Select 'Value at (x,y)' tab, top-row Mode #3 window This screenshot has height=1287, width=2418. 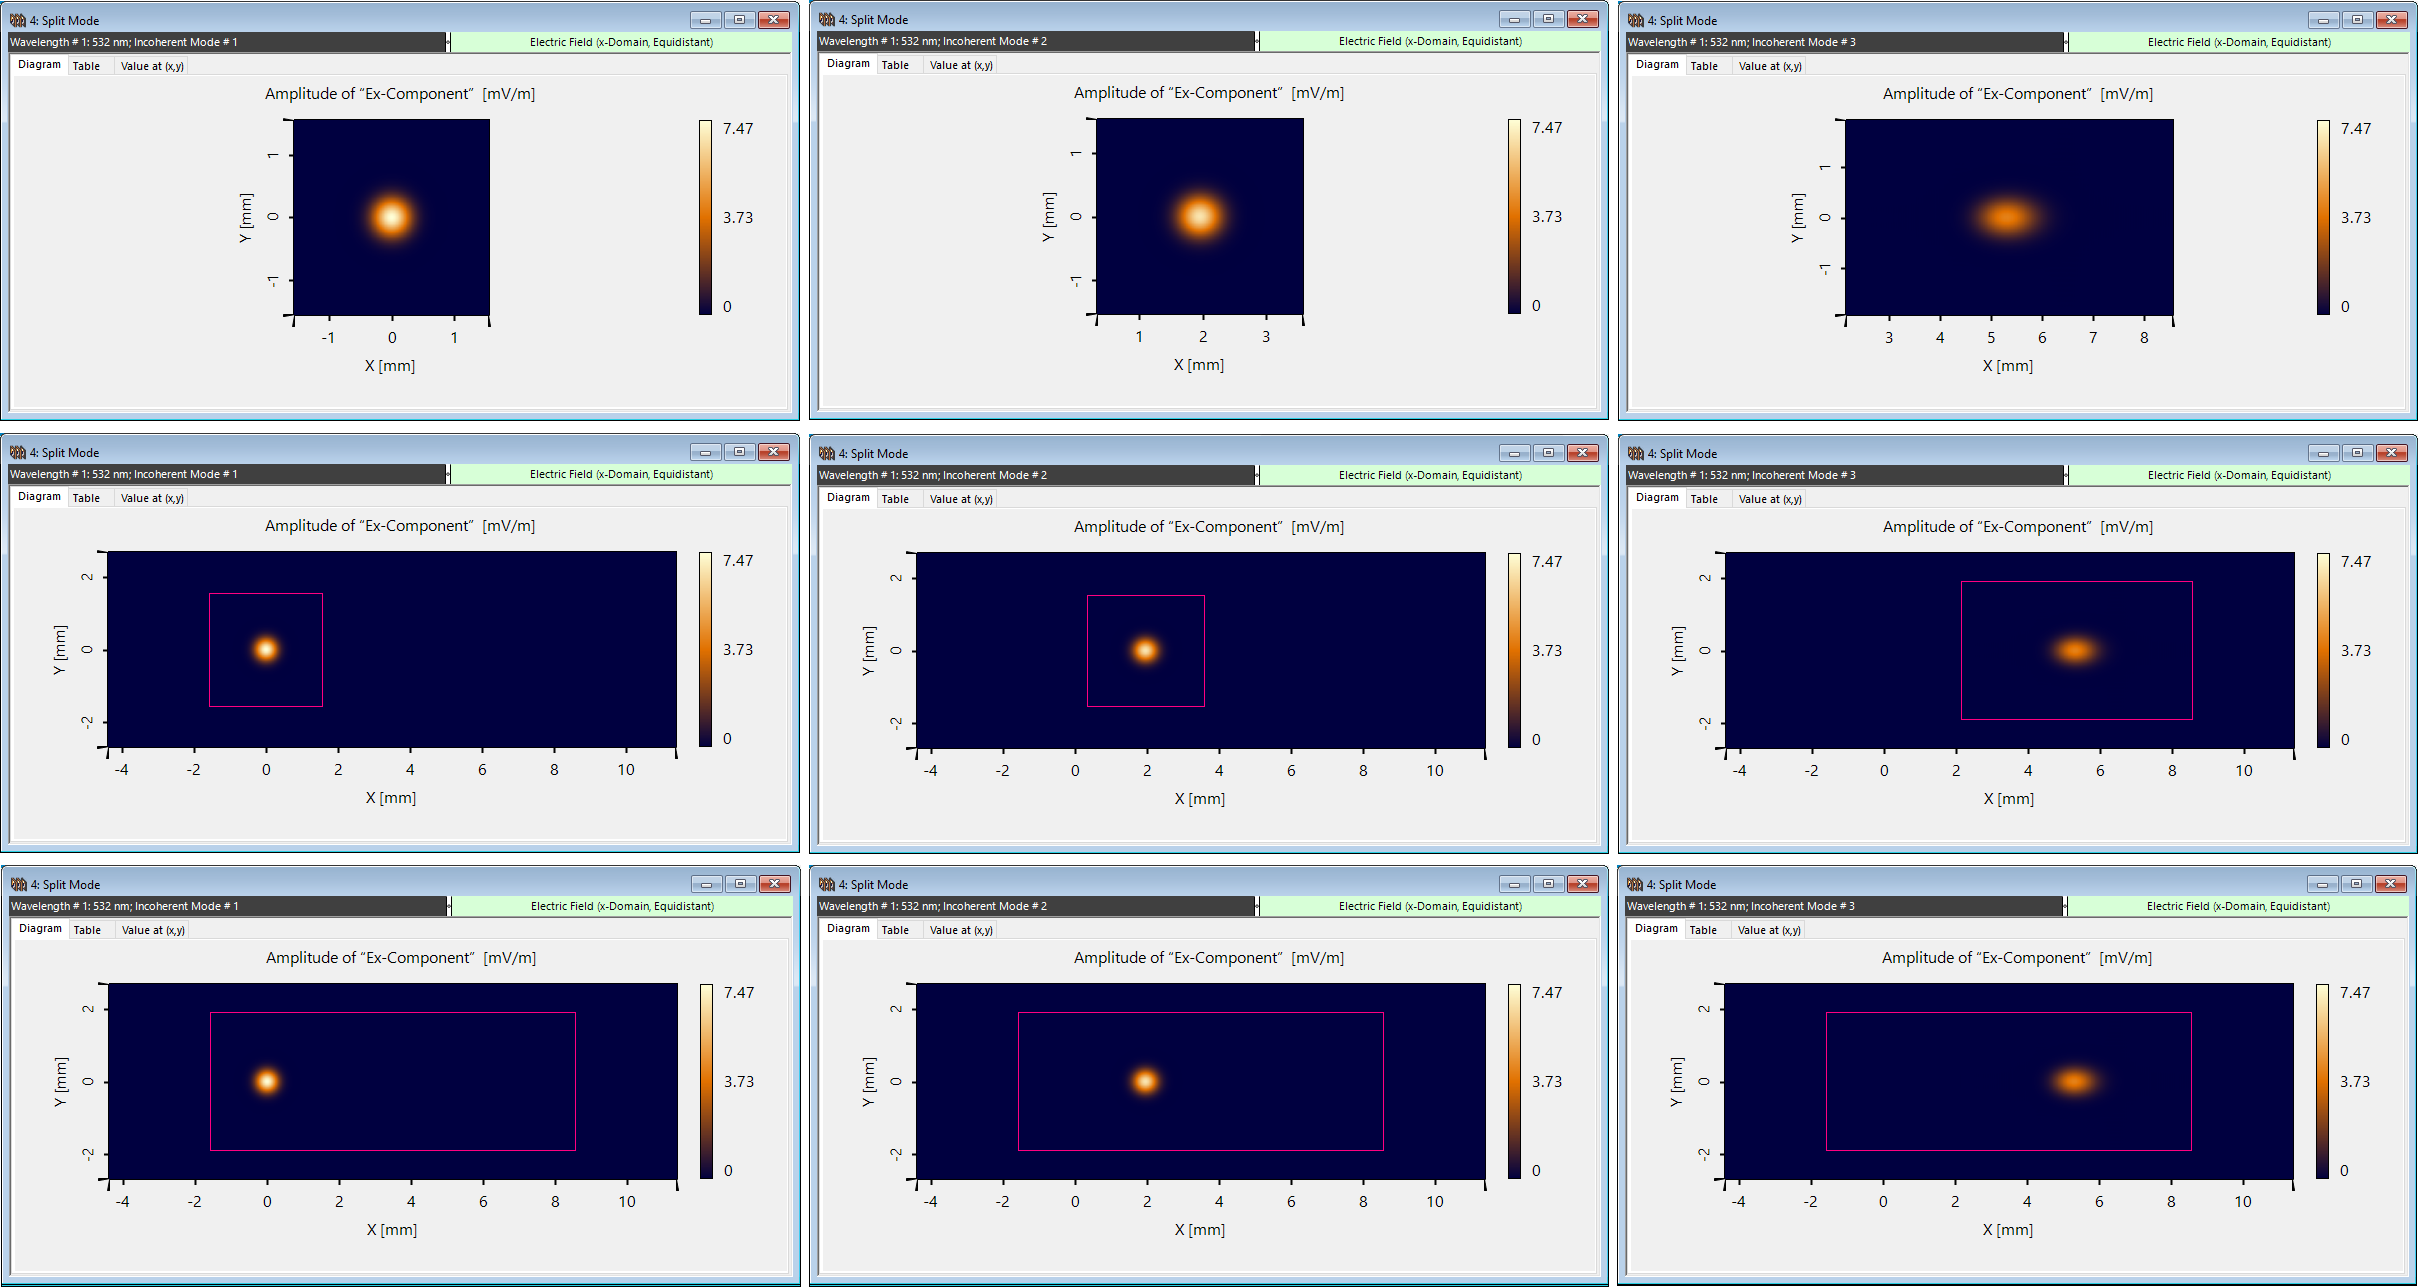click(x=1770, y=66)
